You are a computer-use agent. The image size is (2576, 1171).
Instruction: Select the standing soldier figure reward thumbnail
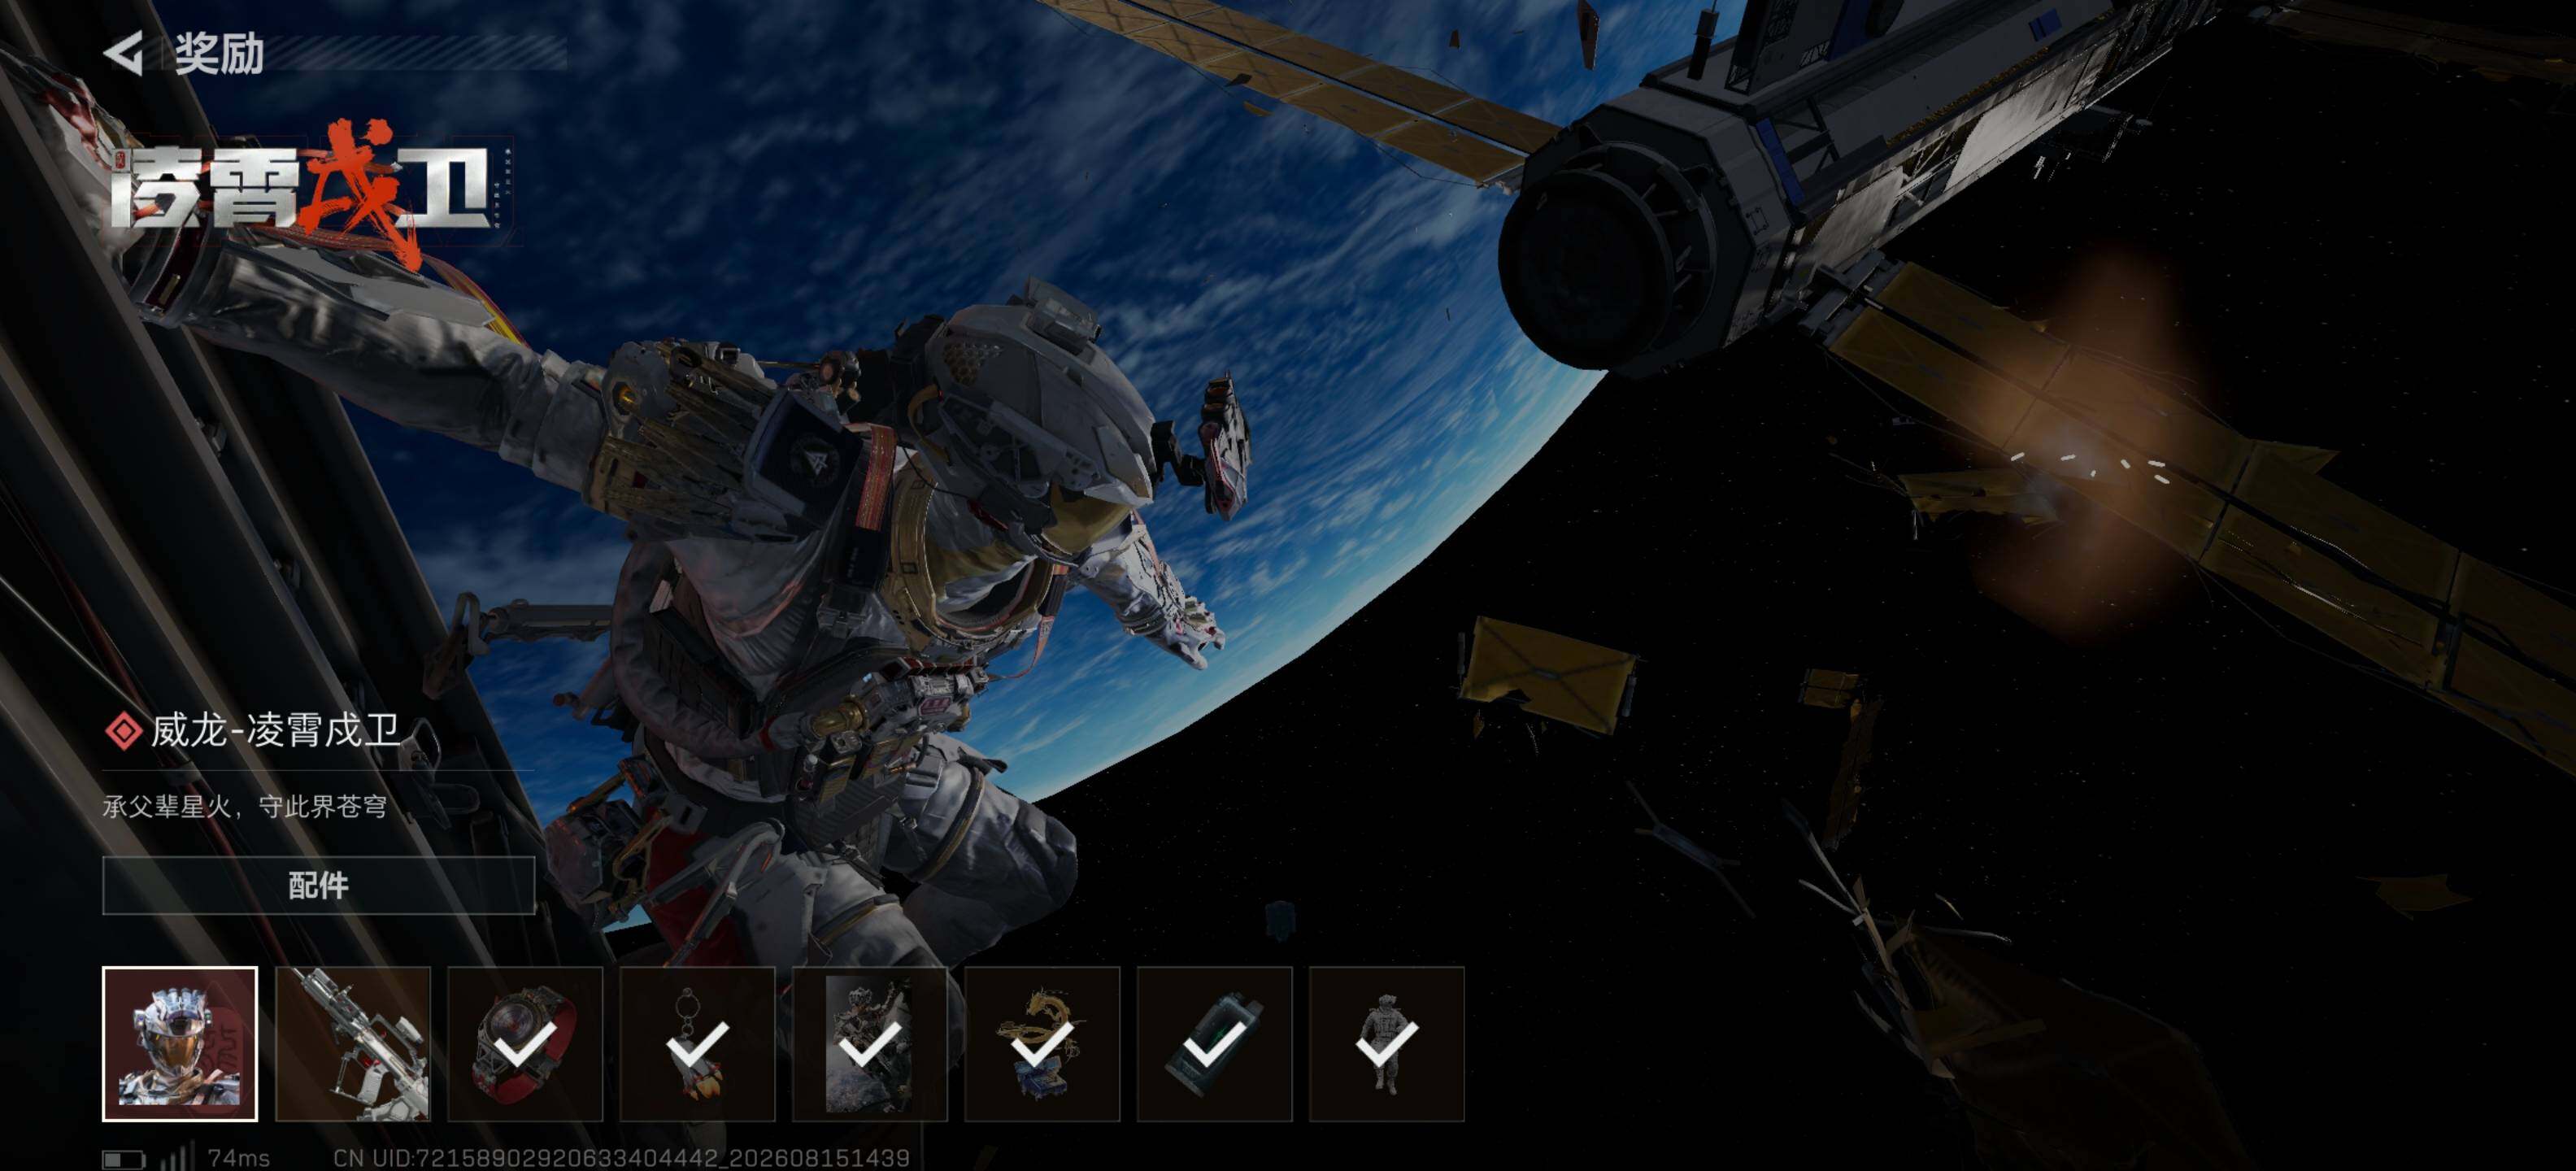tap(1387, 1043)
